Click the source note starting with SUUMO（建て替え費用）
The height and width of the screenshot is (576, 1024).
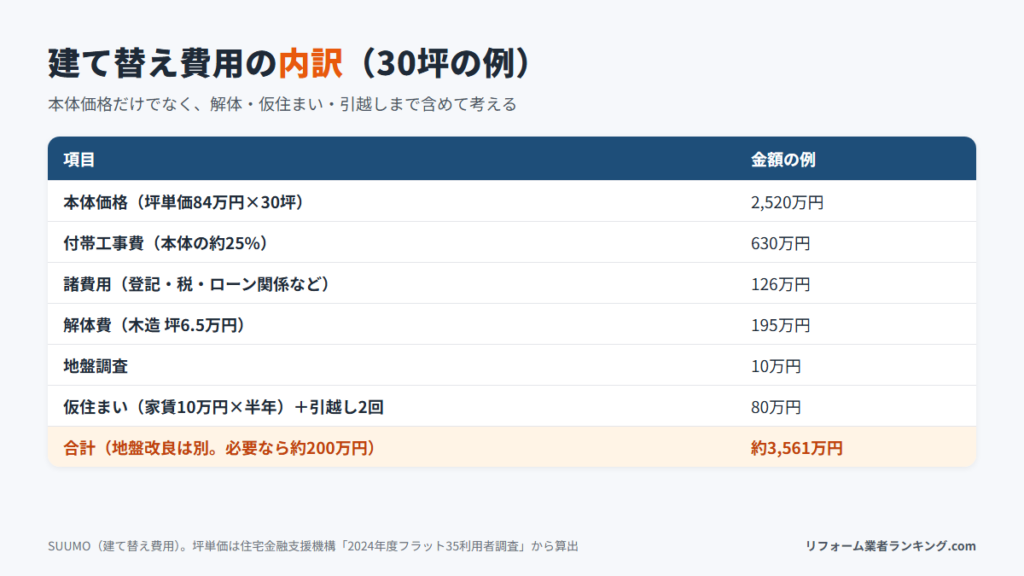[313, 546]
